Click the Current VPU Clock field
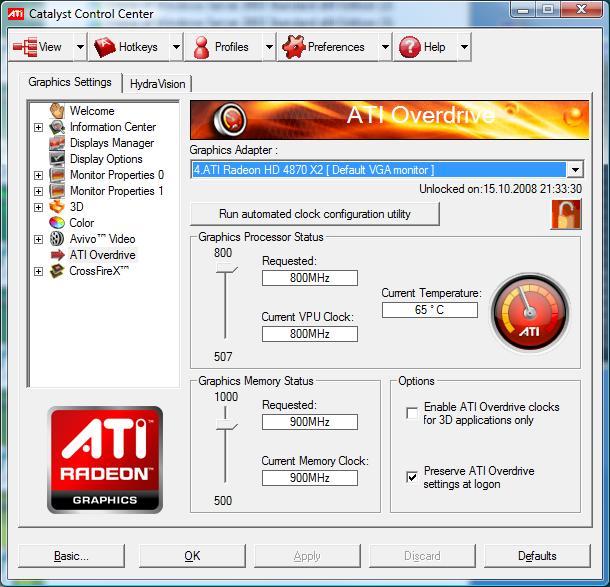 [x=310, y=334]
